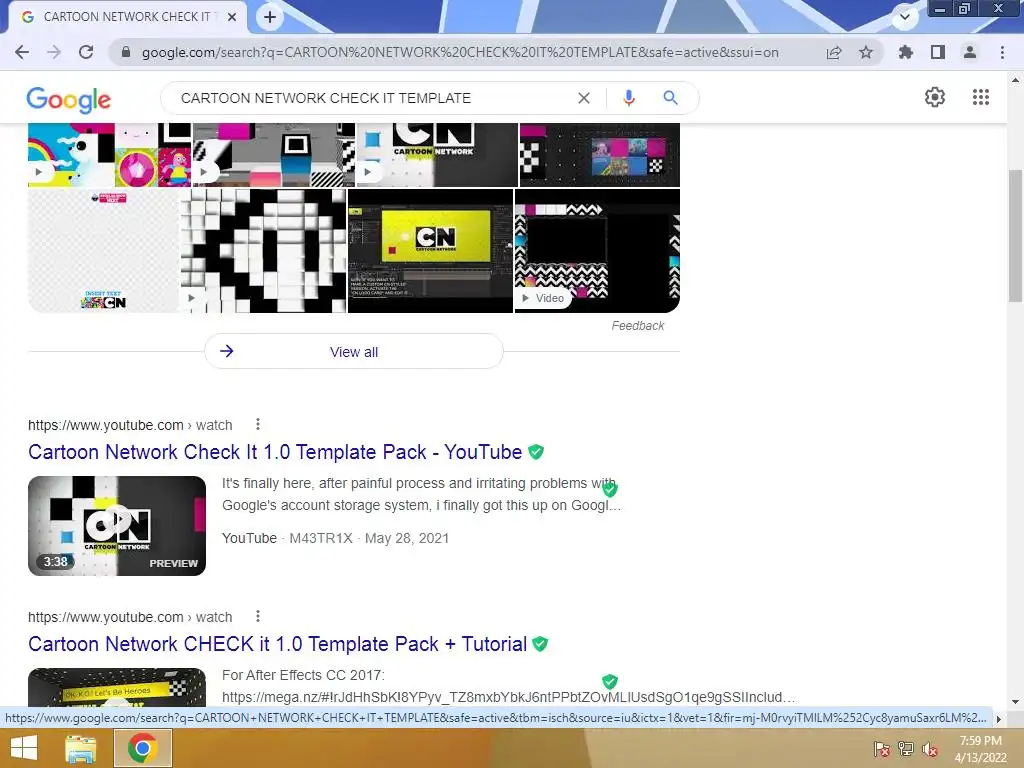Select the CARTOON NETWORK CHECK IT tab

pyautogui.click(x=126, y=17)
